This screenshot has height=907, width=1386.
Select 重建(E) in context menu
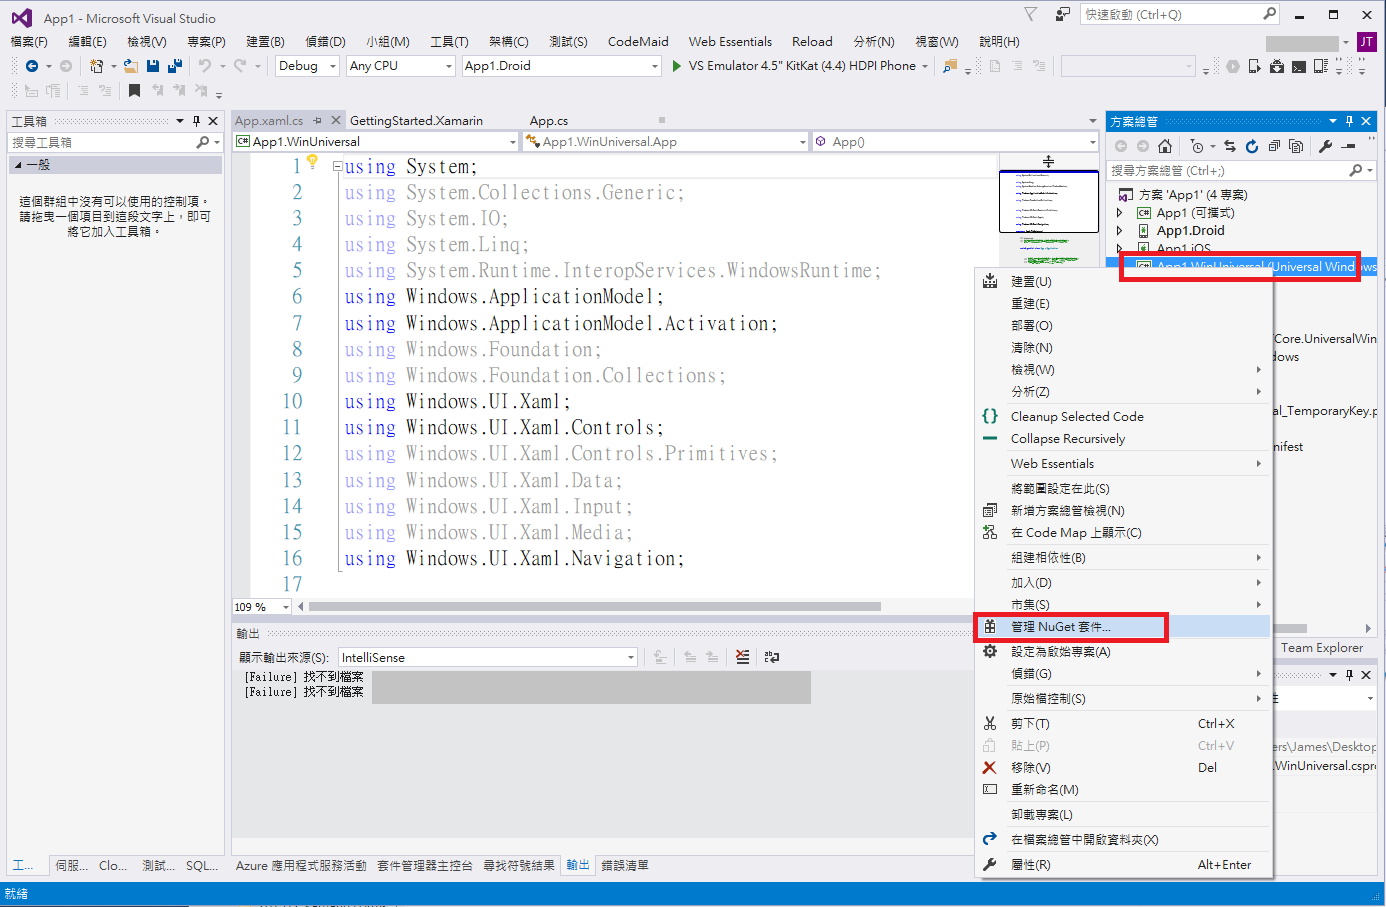(x=1123, y=304)
